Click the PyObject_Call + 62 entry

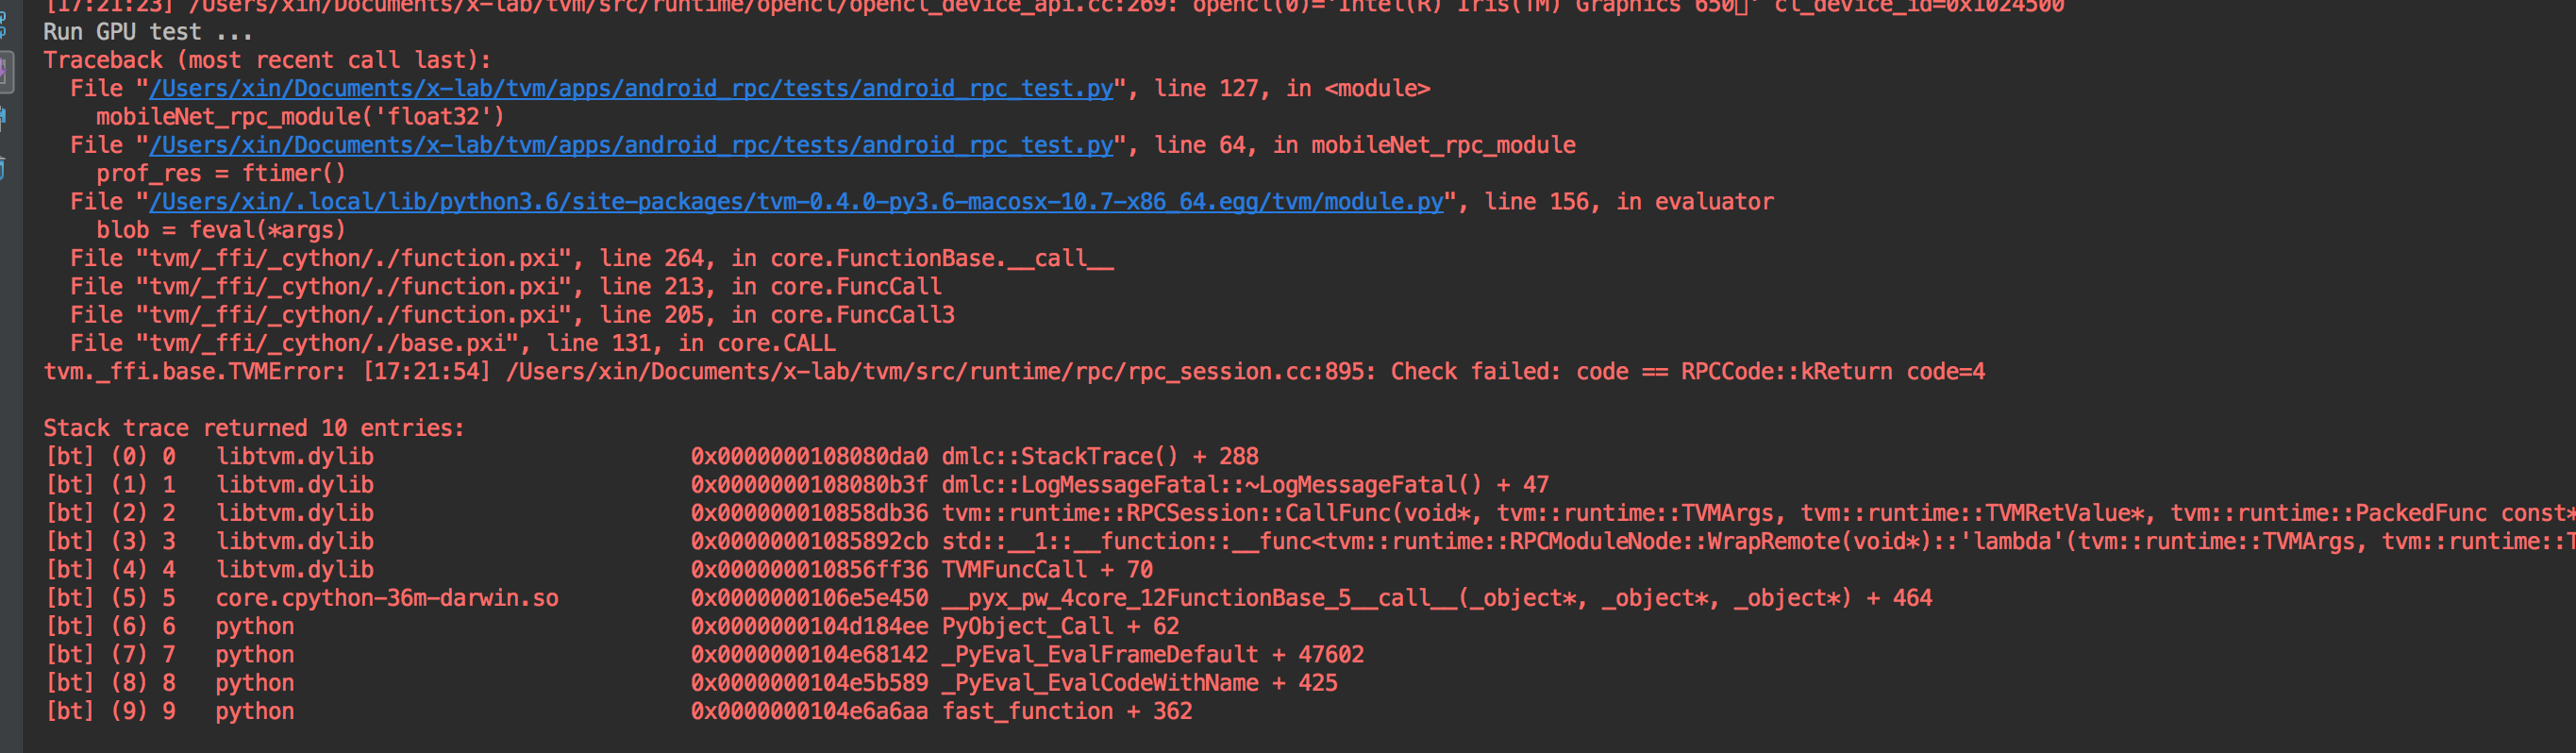point(1060,626)
